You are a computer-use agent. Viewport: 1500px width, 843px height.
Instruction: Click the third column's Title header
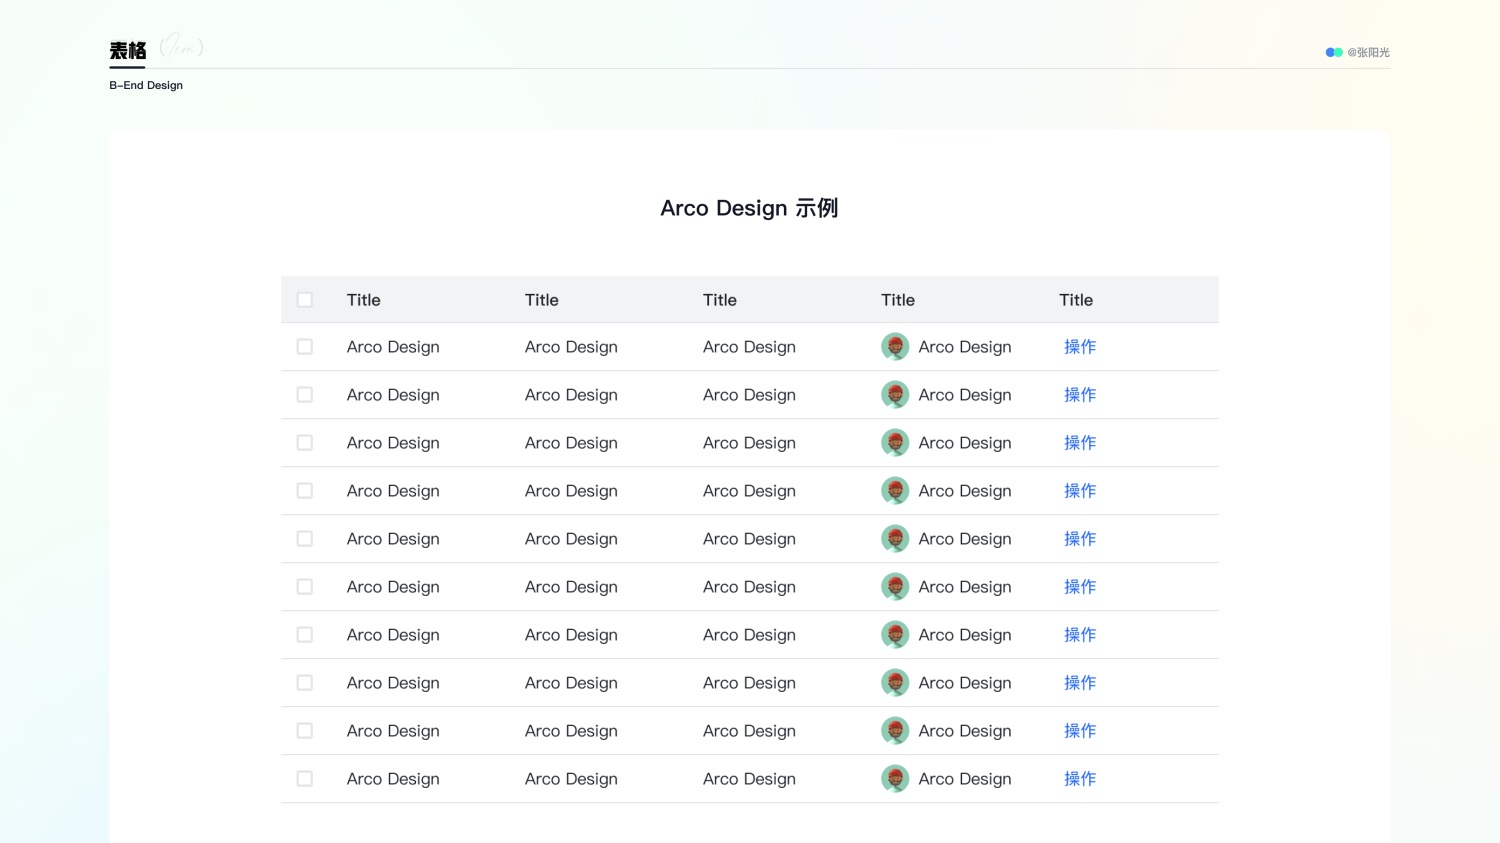720,300
